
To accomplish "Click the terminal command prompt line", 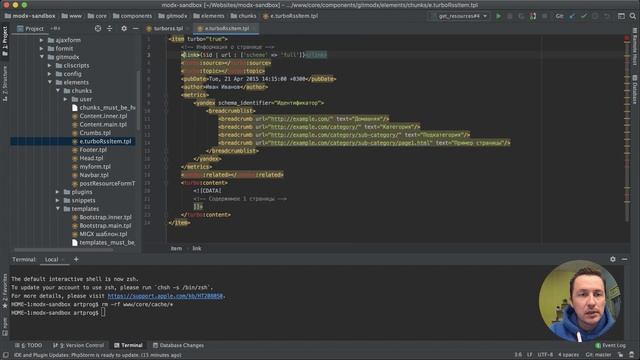I will [58, 313].
